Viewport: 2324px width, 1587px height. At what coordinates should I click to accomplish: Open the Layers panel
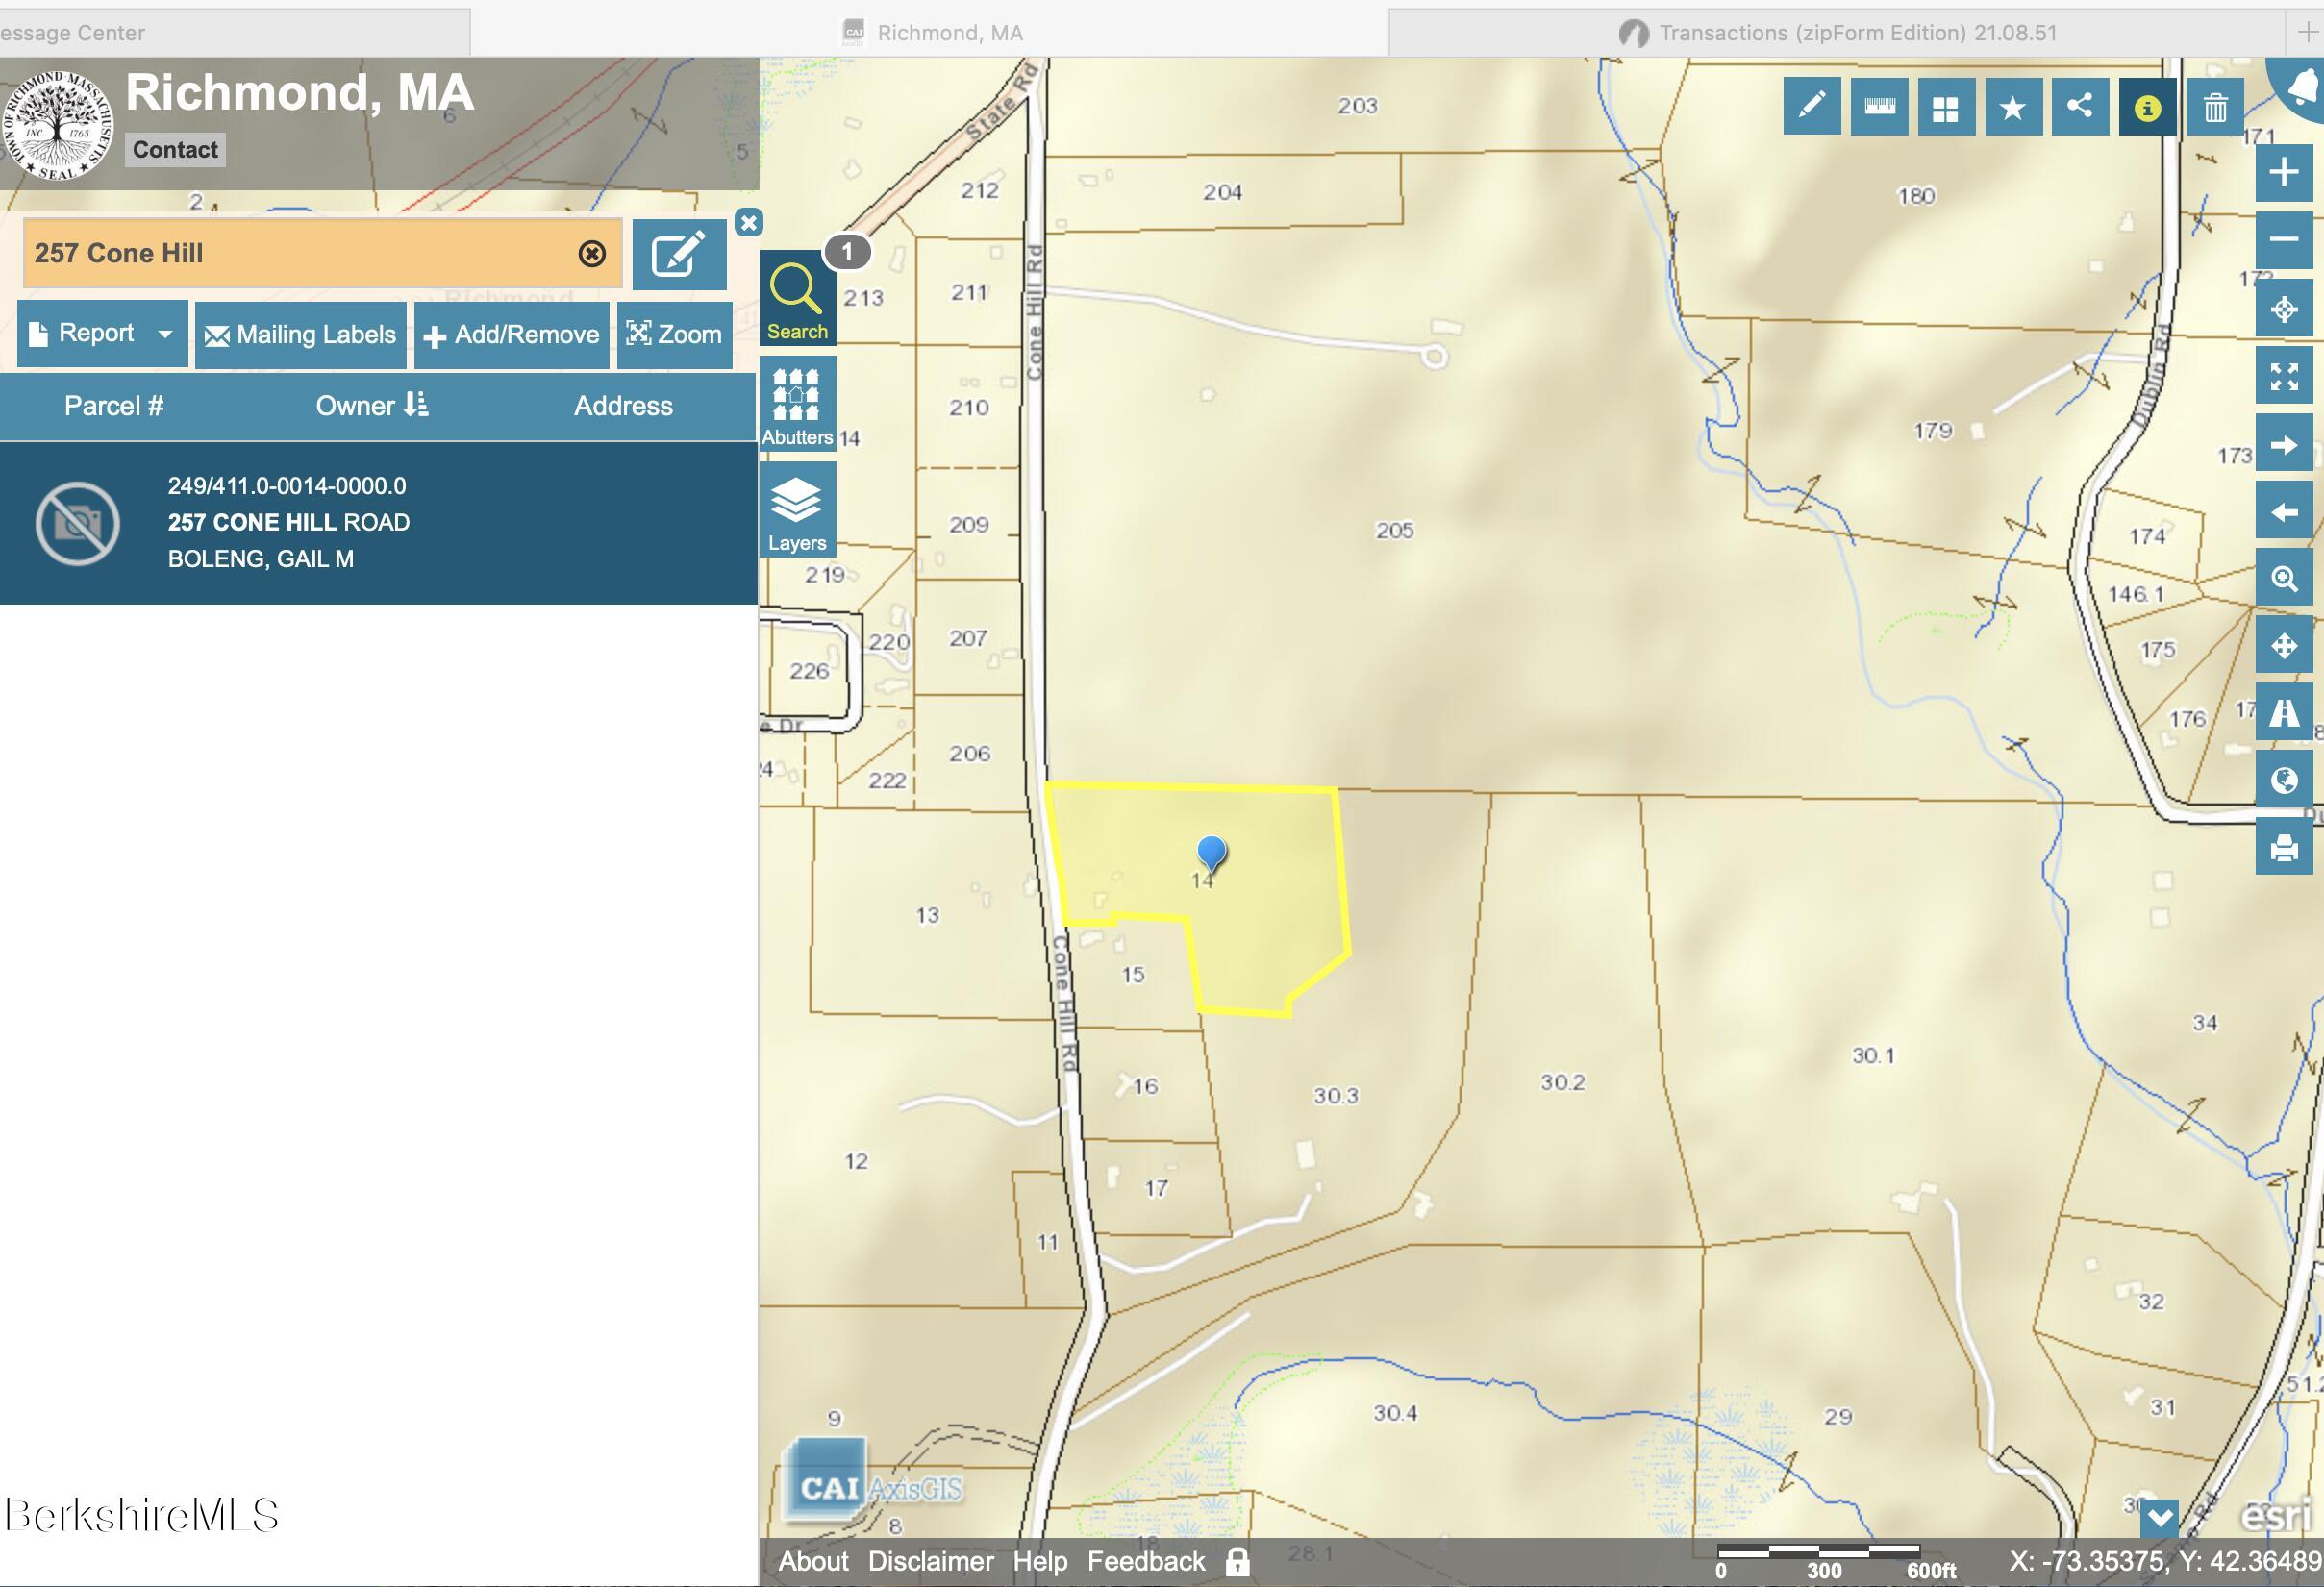[797, 510]
